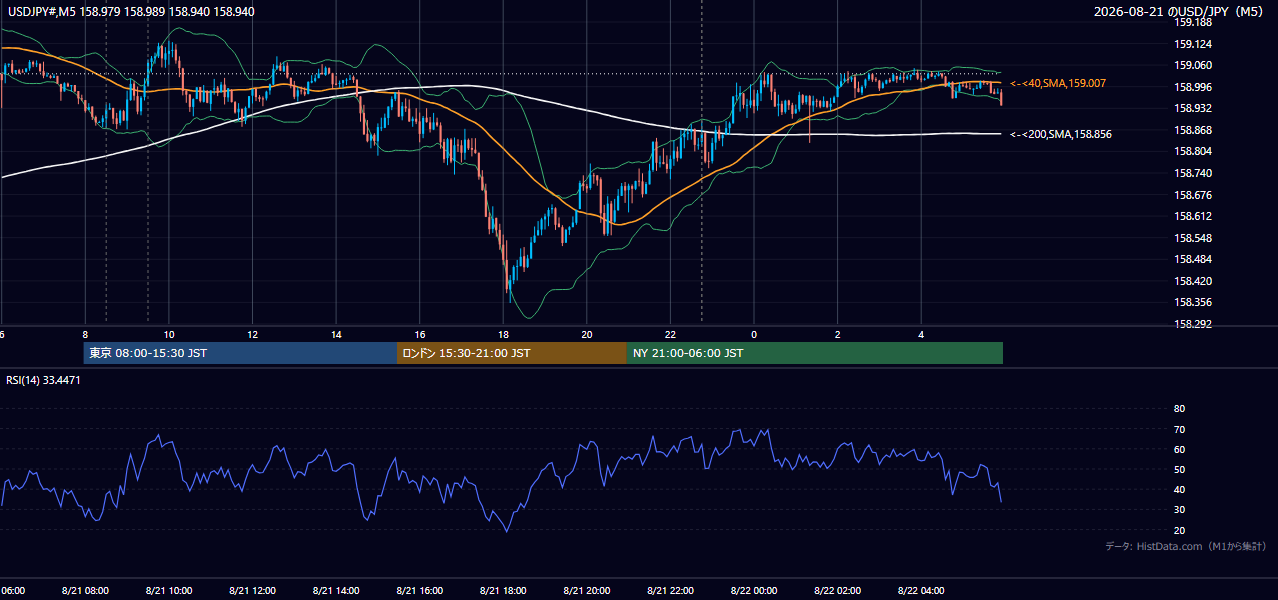The image size is (1278, 600).
Task: Click the RSI(14) 33.4471 indicator label
Action: click(43, 380)
